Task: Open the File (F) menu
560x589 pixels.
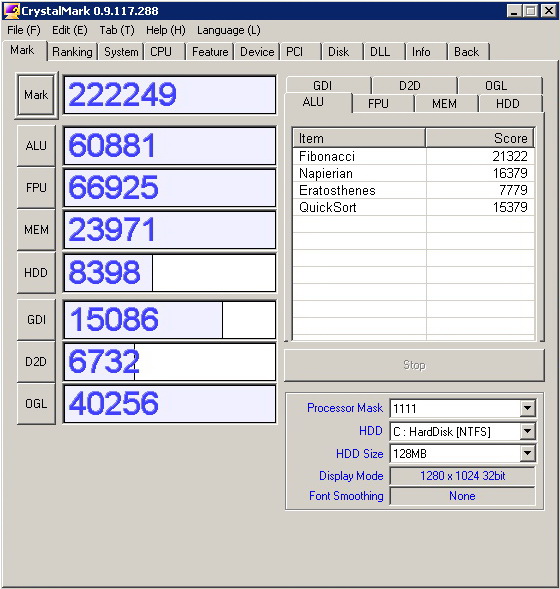Action: click(x=24, y=30)
